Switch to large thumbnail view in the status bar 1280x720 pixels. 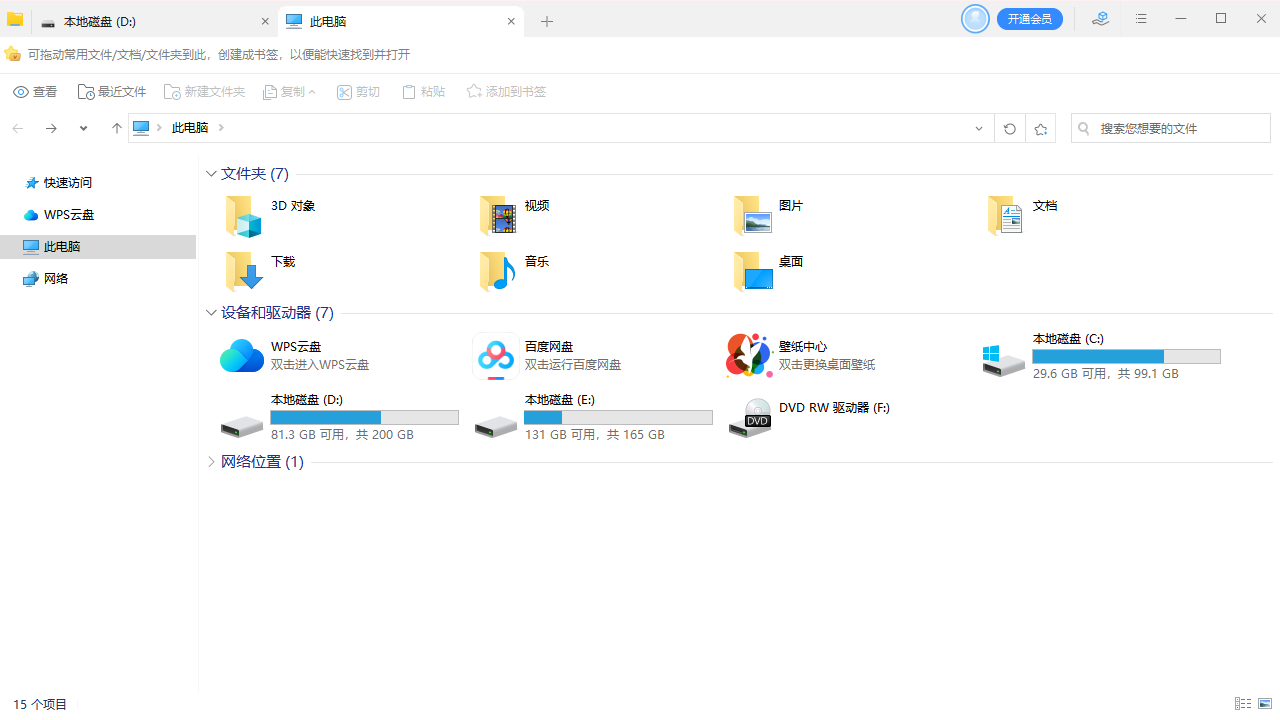tap(1263, 704)
